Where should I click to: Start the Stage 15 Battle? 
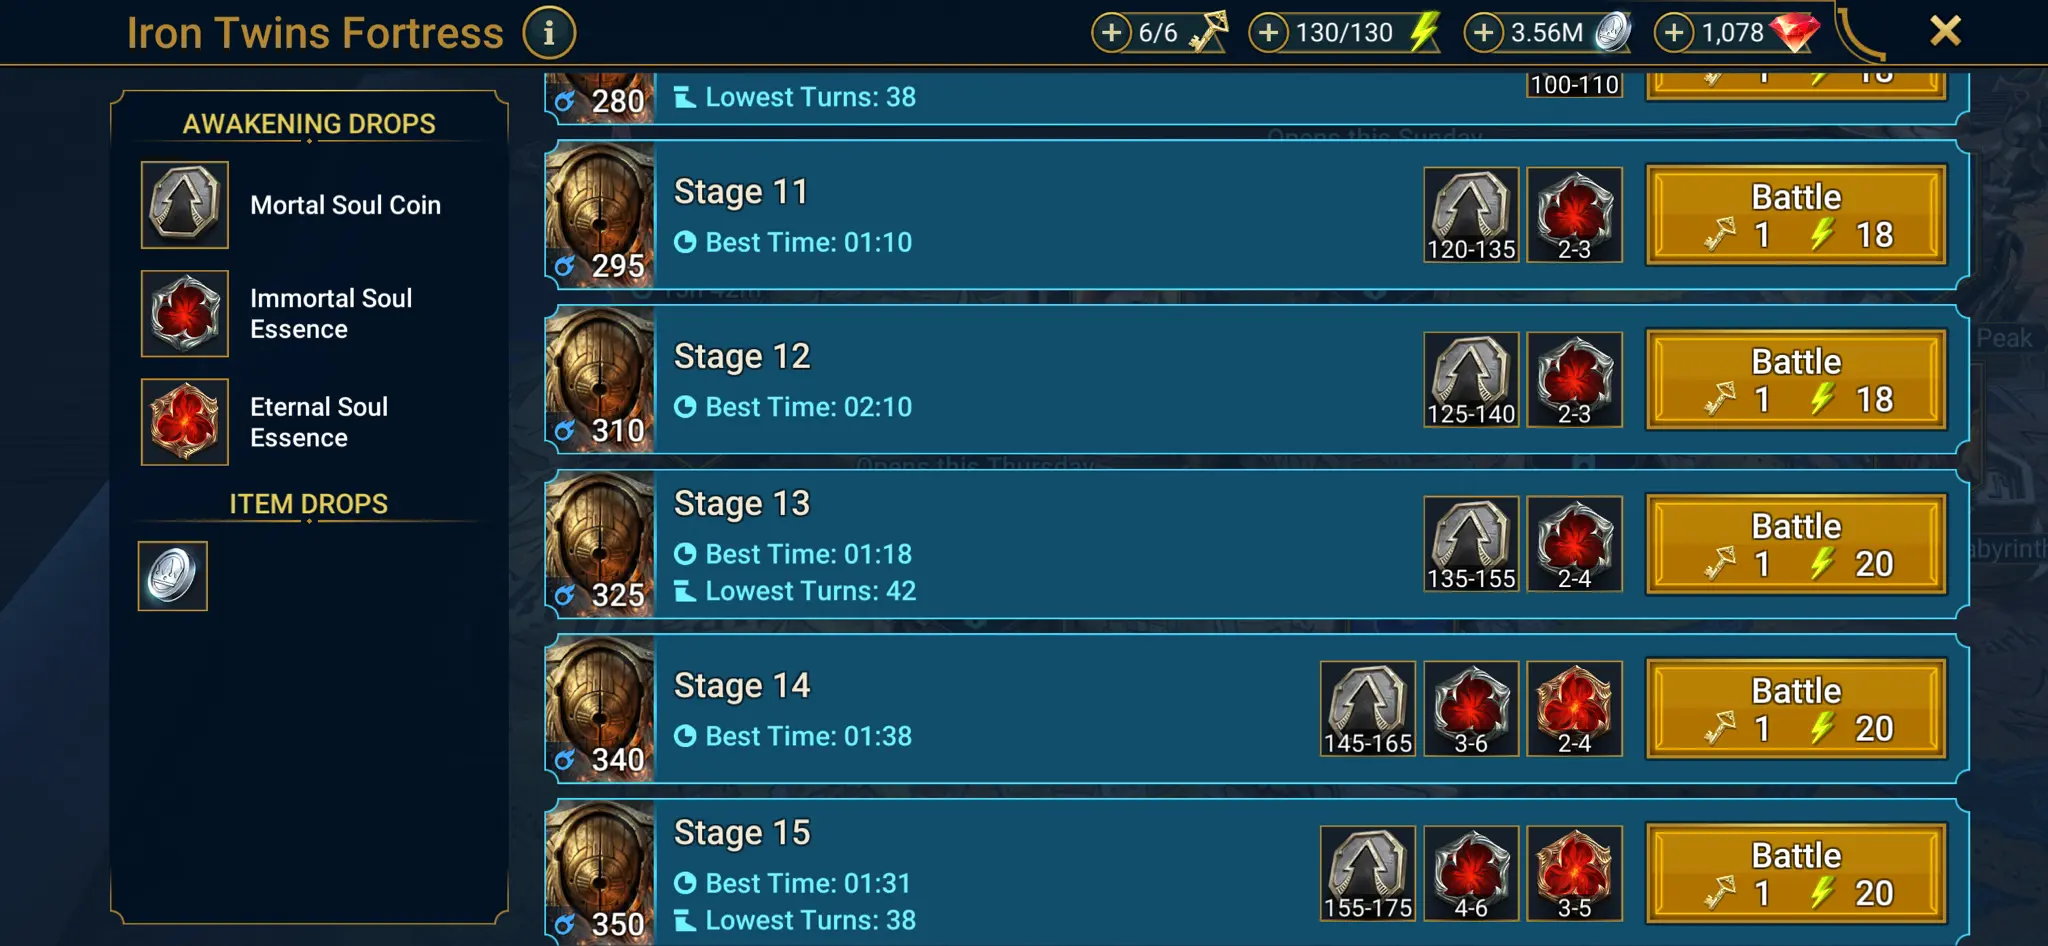1796,873
